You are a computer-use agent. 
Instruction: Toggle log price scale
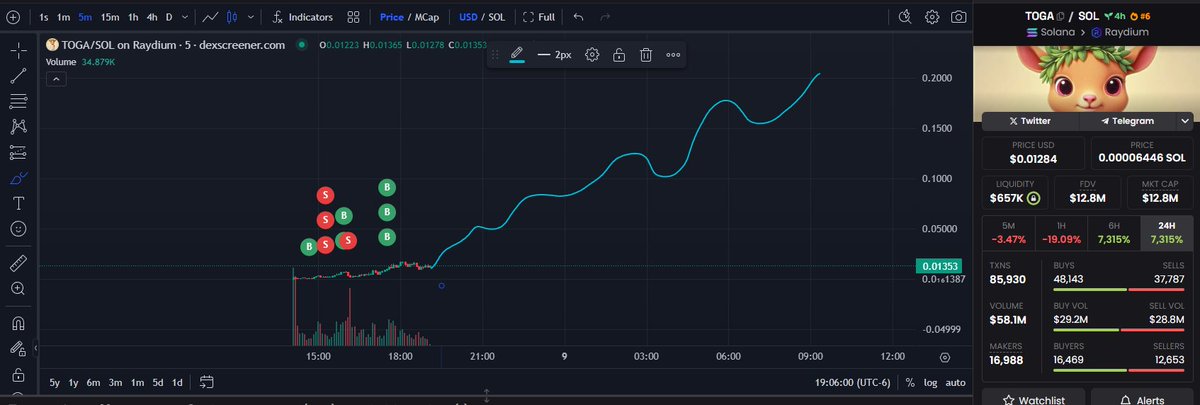click(x=930, y=382)
